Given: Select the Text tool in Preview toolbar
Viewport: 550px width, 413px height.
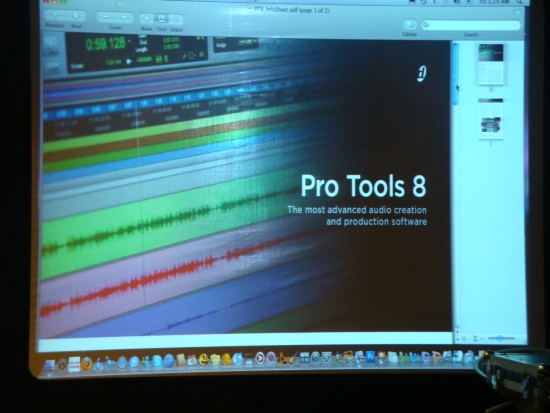Looking at the screenshot, I should 161,19.
